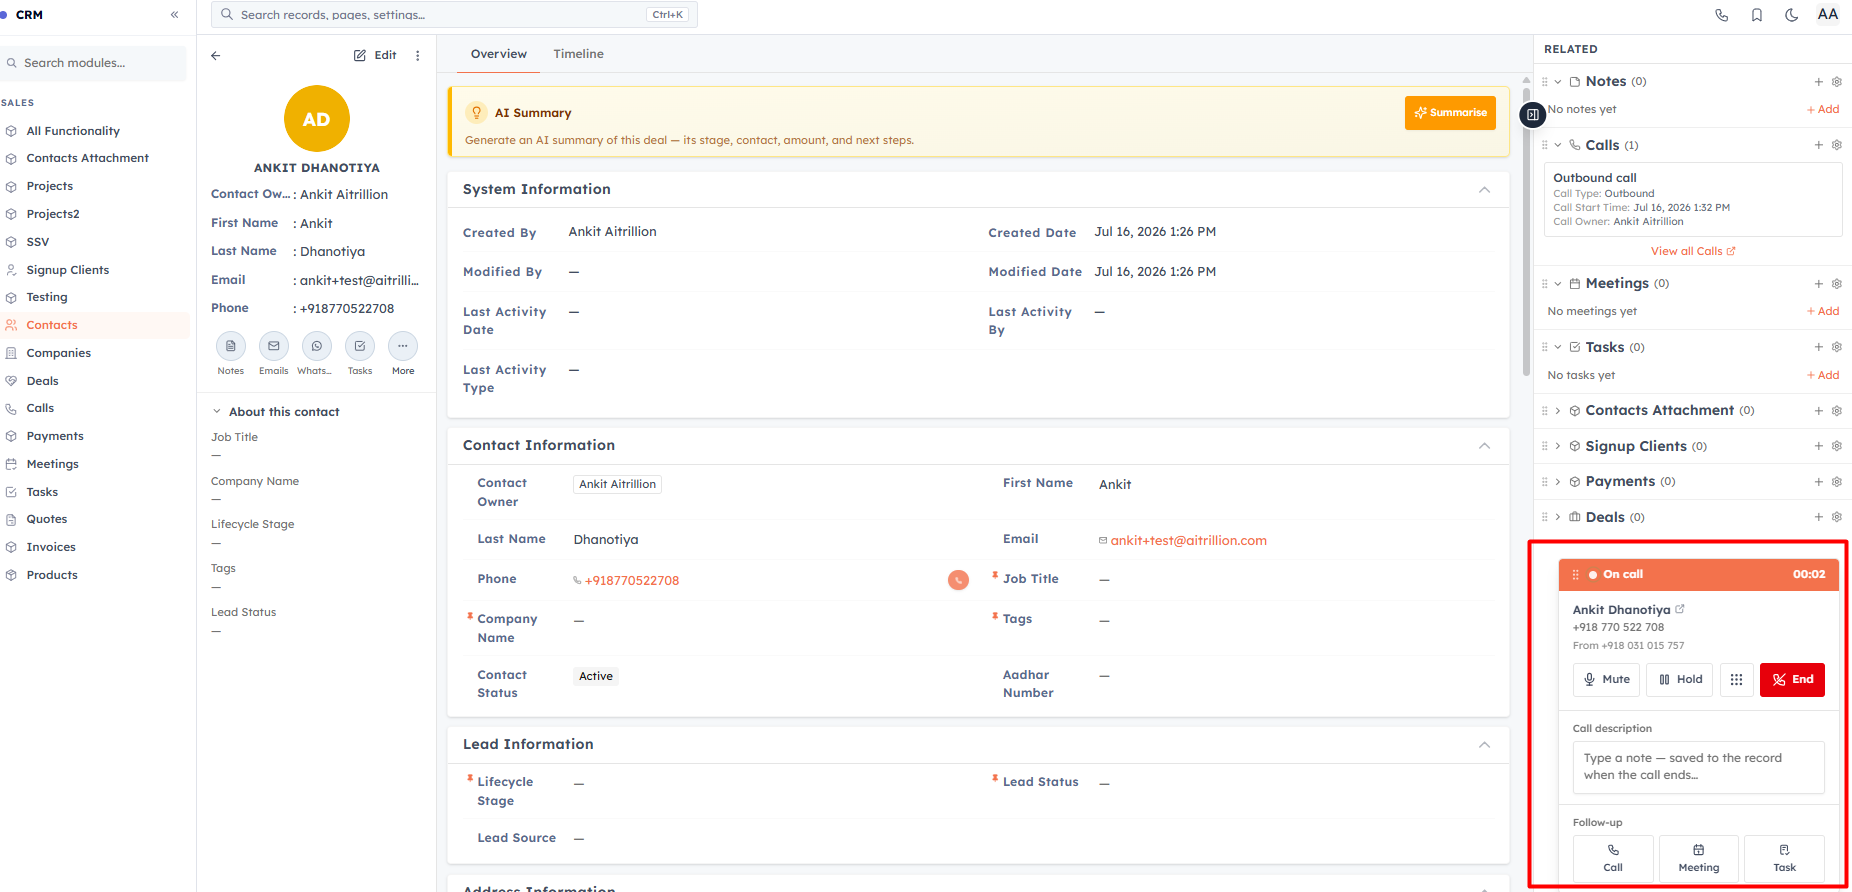Put the call on Hold
Image resolution: width=1852 pixels, height=892 pixels.
1680,679
